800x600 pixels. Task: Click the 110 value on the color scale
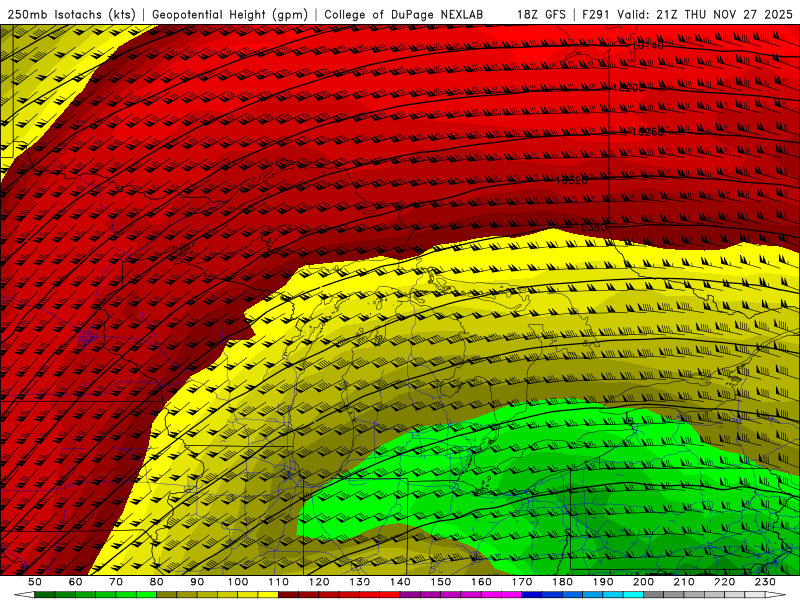(278, 582)
